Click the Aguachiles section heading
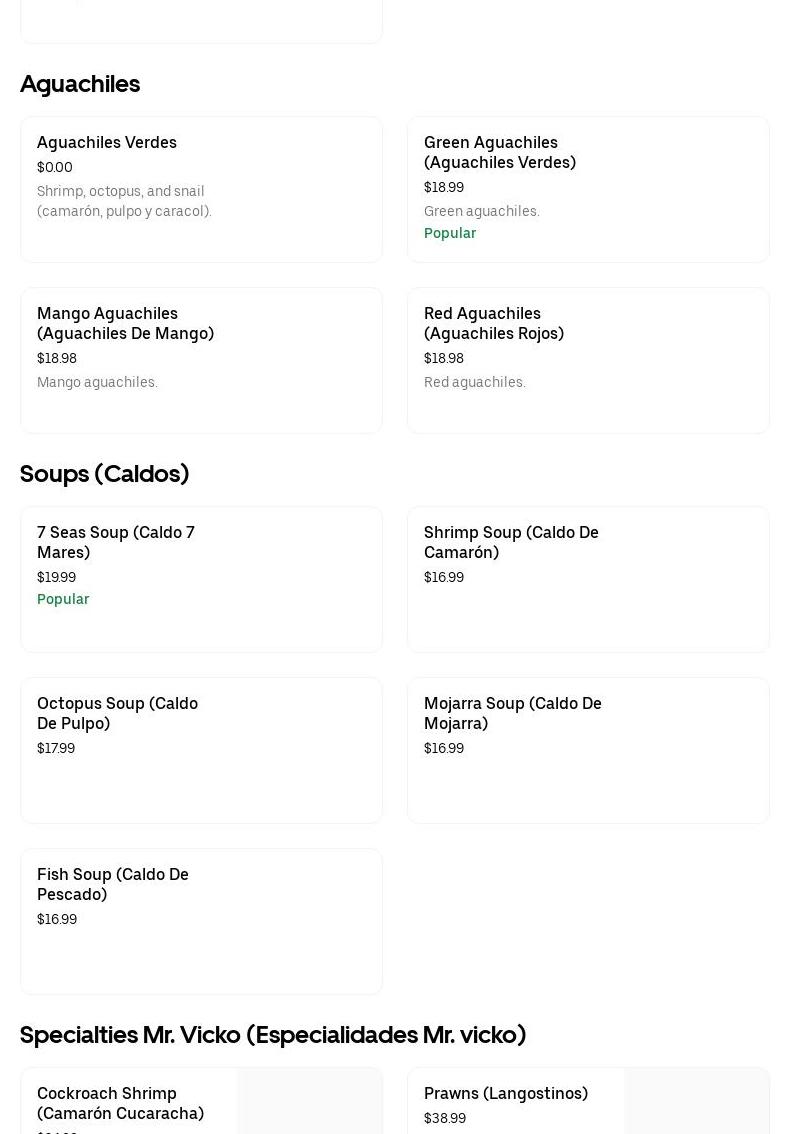This screenshot has height=1134, width=804. (80, 84)
